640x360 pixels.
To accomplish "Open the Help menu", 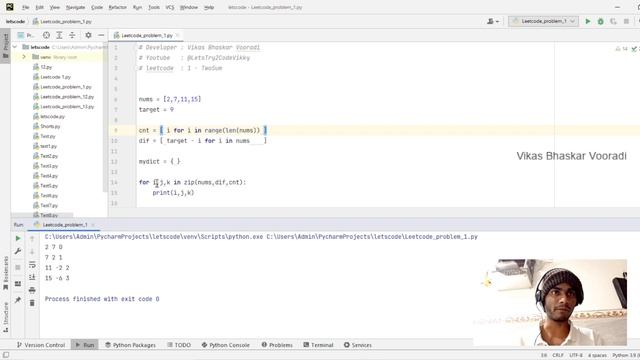I will 209,7.
